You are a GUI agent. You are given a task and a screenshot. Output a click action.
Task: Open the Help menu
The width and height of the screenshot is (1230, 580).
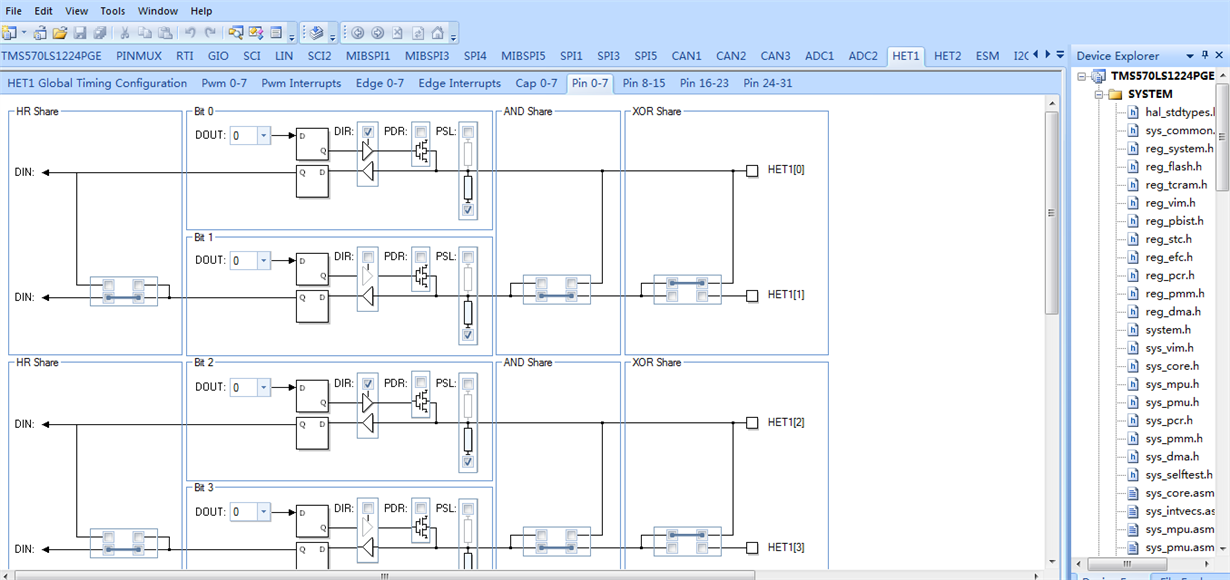tap(201, 11)
